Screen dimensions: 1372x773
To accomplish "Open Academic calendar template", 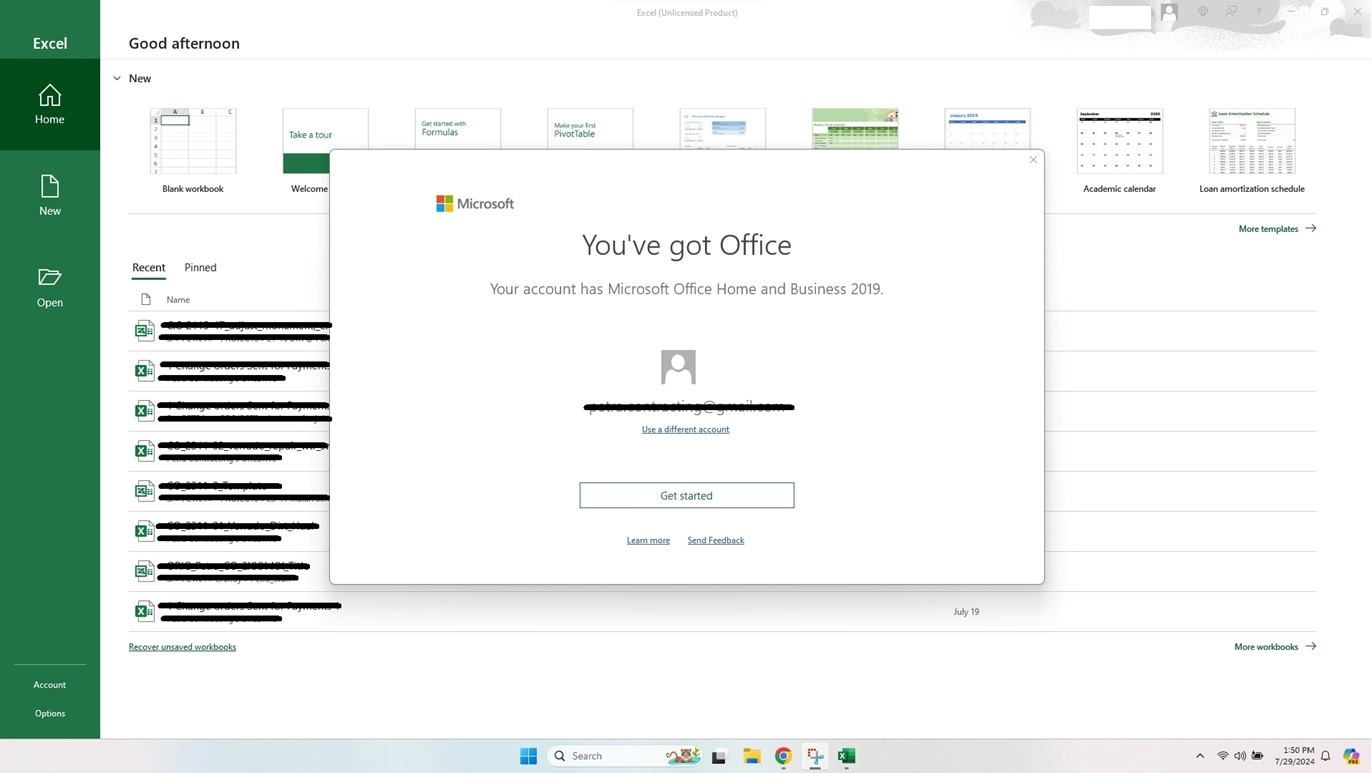I will pos(1119,150).
